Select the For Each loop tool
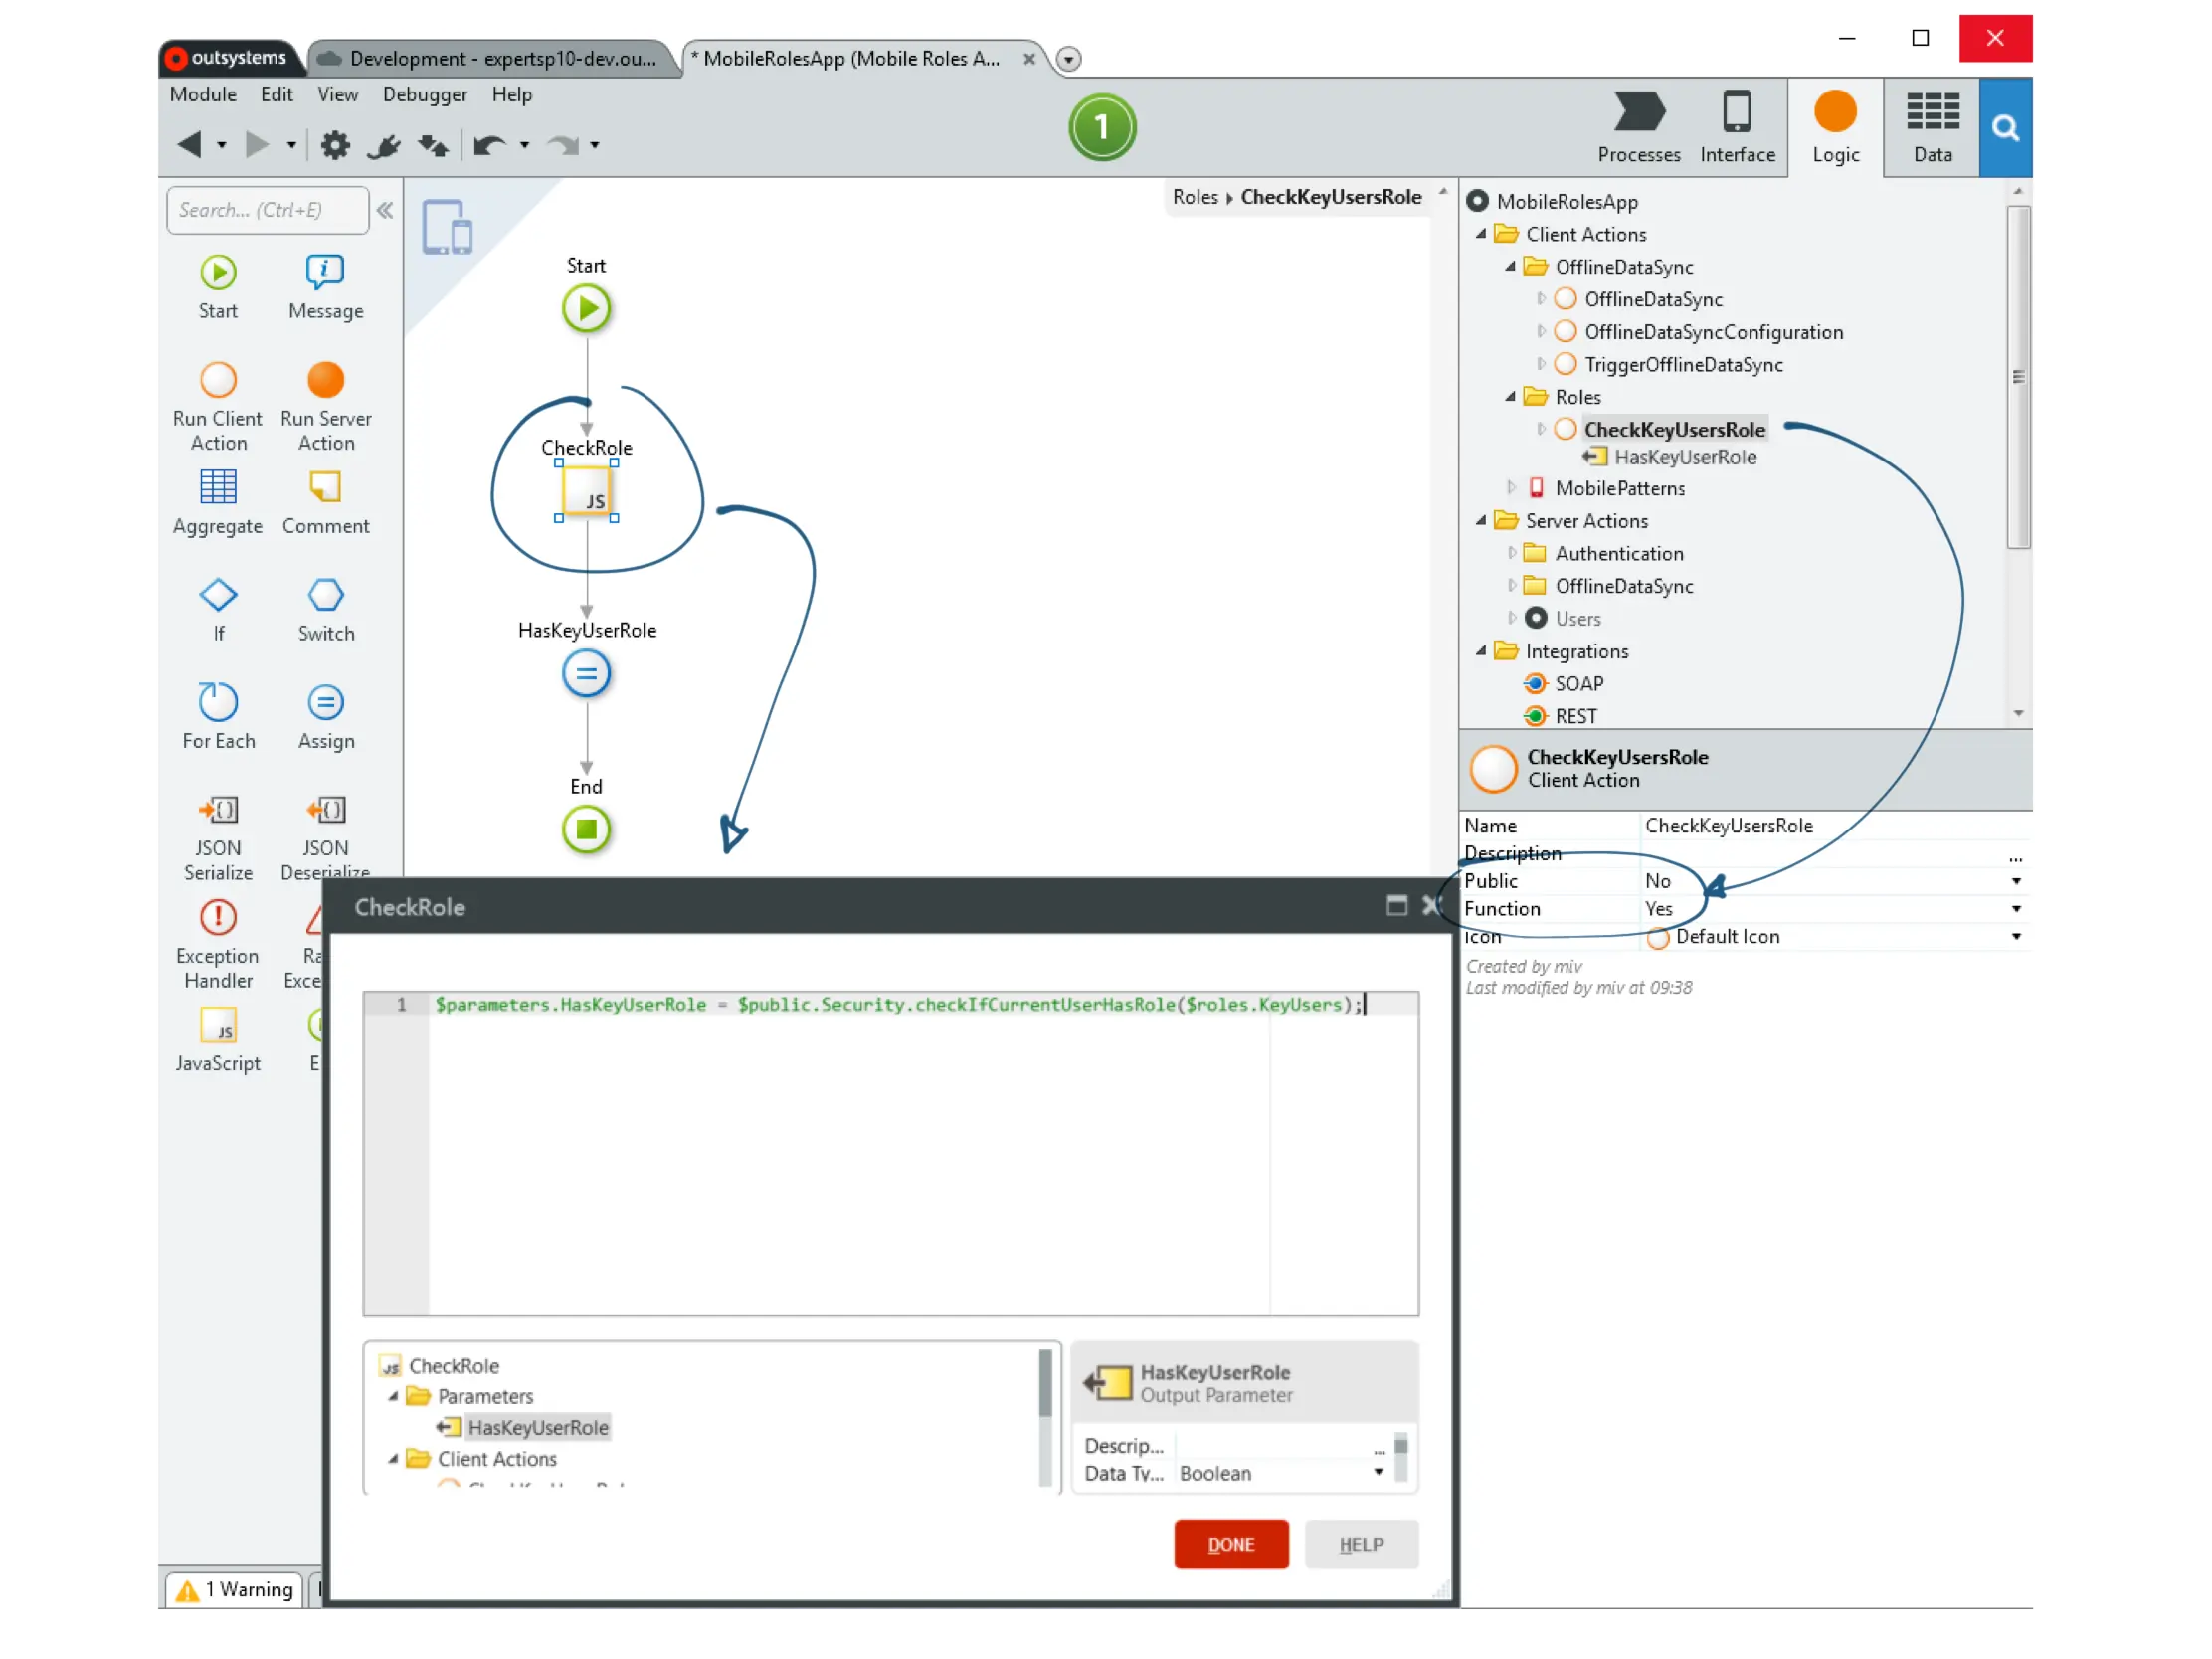 click(218, 702)
